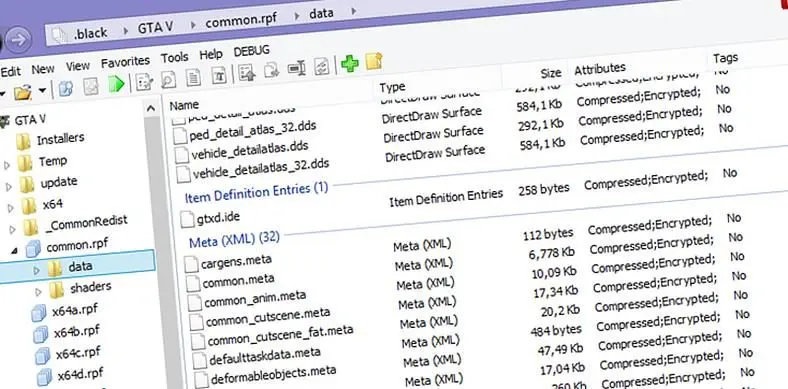This screenshot has height=389, width=788.
Task: Click common.rpf in the address breadcrumb
Action: (x=241, y=20)
